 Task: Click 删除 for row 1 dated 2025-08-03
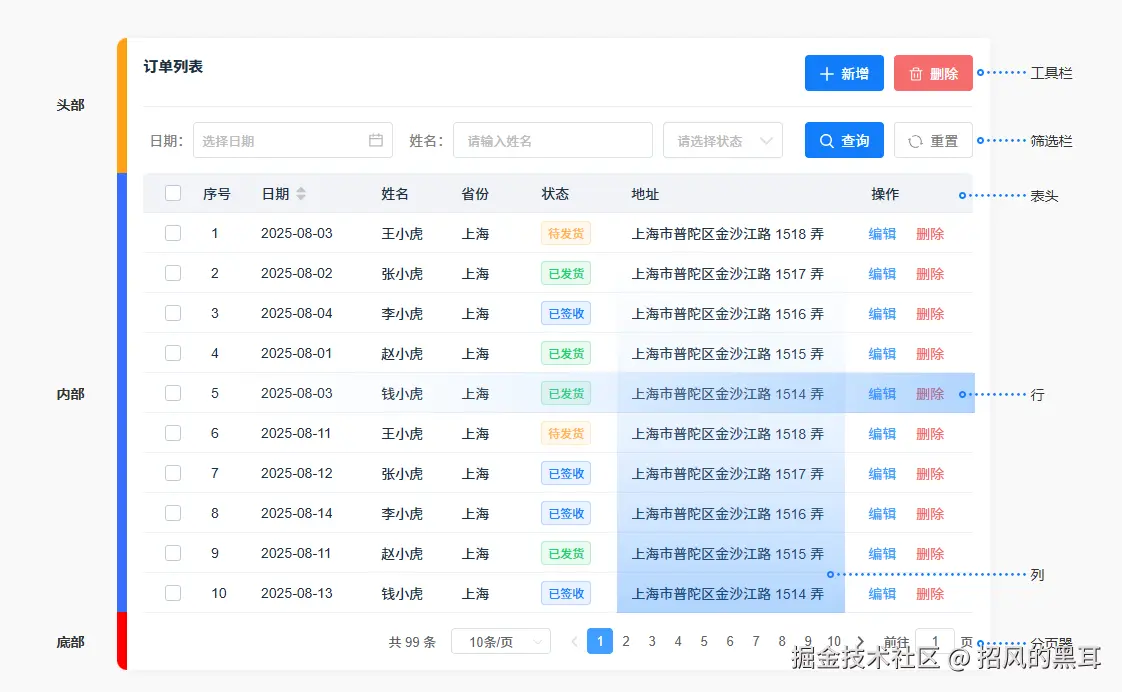point(930,233)
